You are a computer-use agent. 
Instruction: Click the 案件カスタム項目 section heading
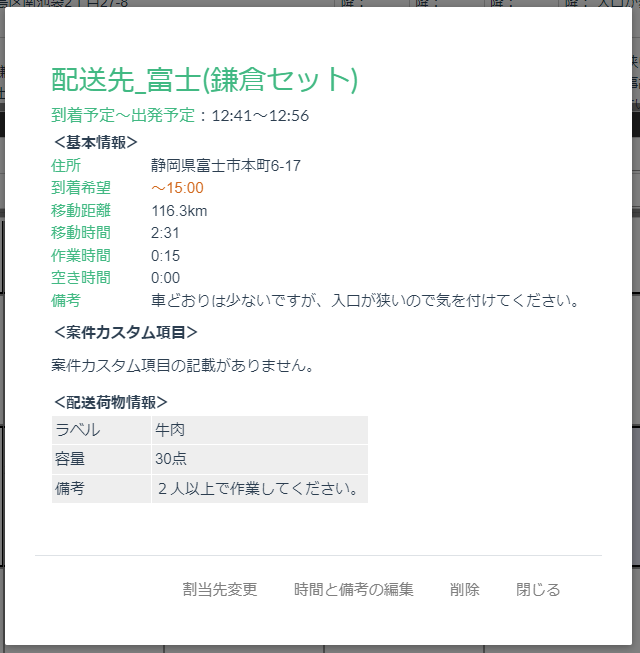125,332
